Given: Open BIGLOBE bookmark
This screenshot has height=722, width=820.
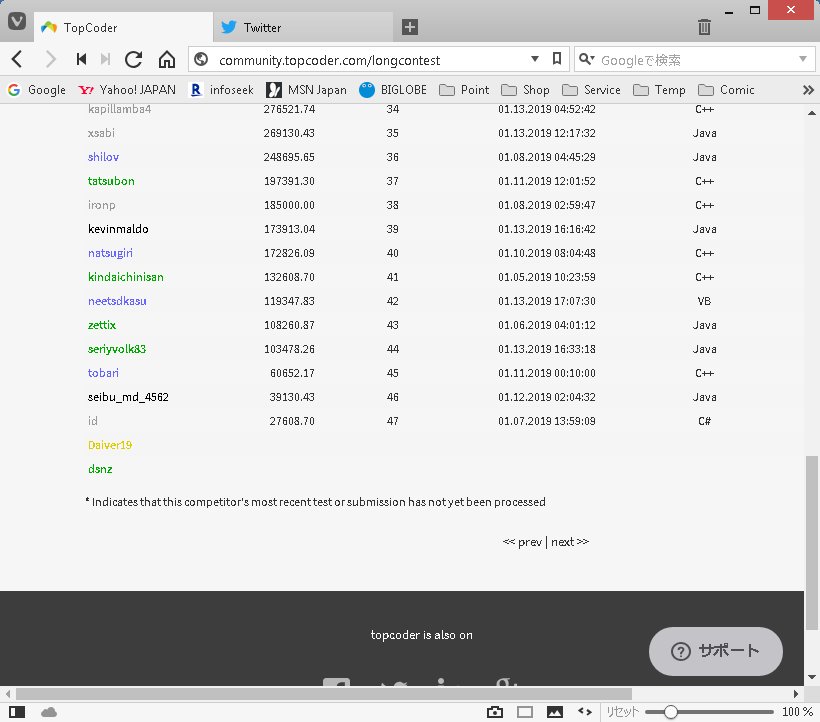Looking at the screenshot, I should click(393, 90).
